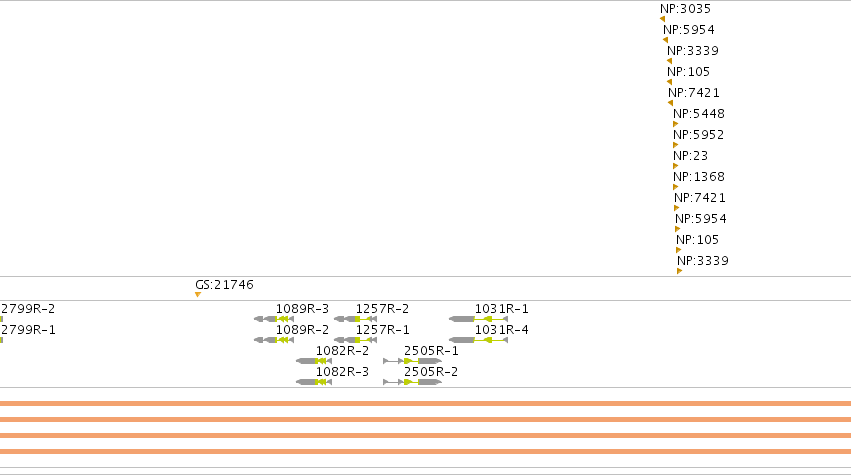Click the left-pointing NP:5954 triangle marker
The image size is (851, 475).
(x=665, y=40)
